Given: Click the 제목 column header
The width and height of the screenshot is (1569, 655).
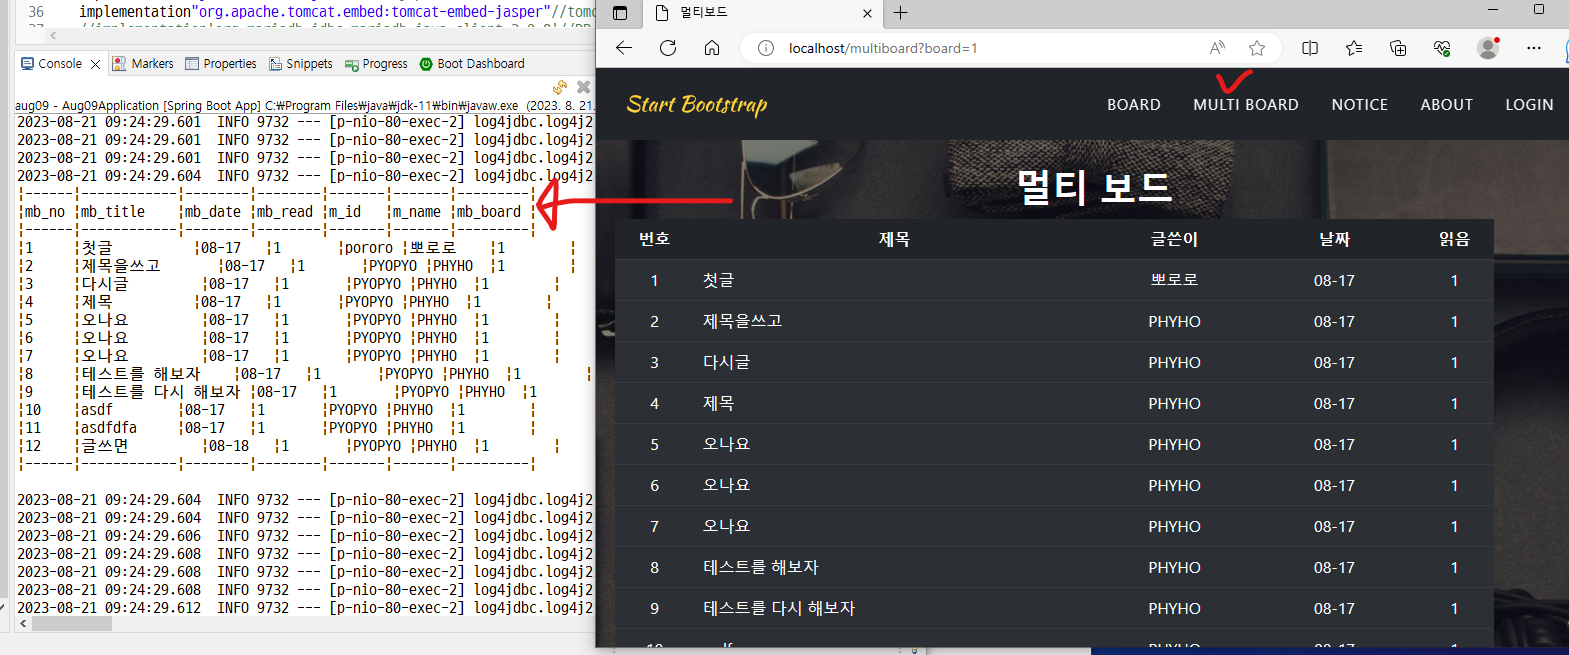Looking at the screenshot, I should [x=894, y=239].
